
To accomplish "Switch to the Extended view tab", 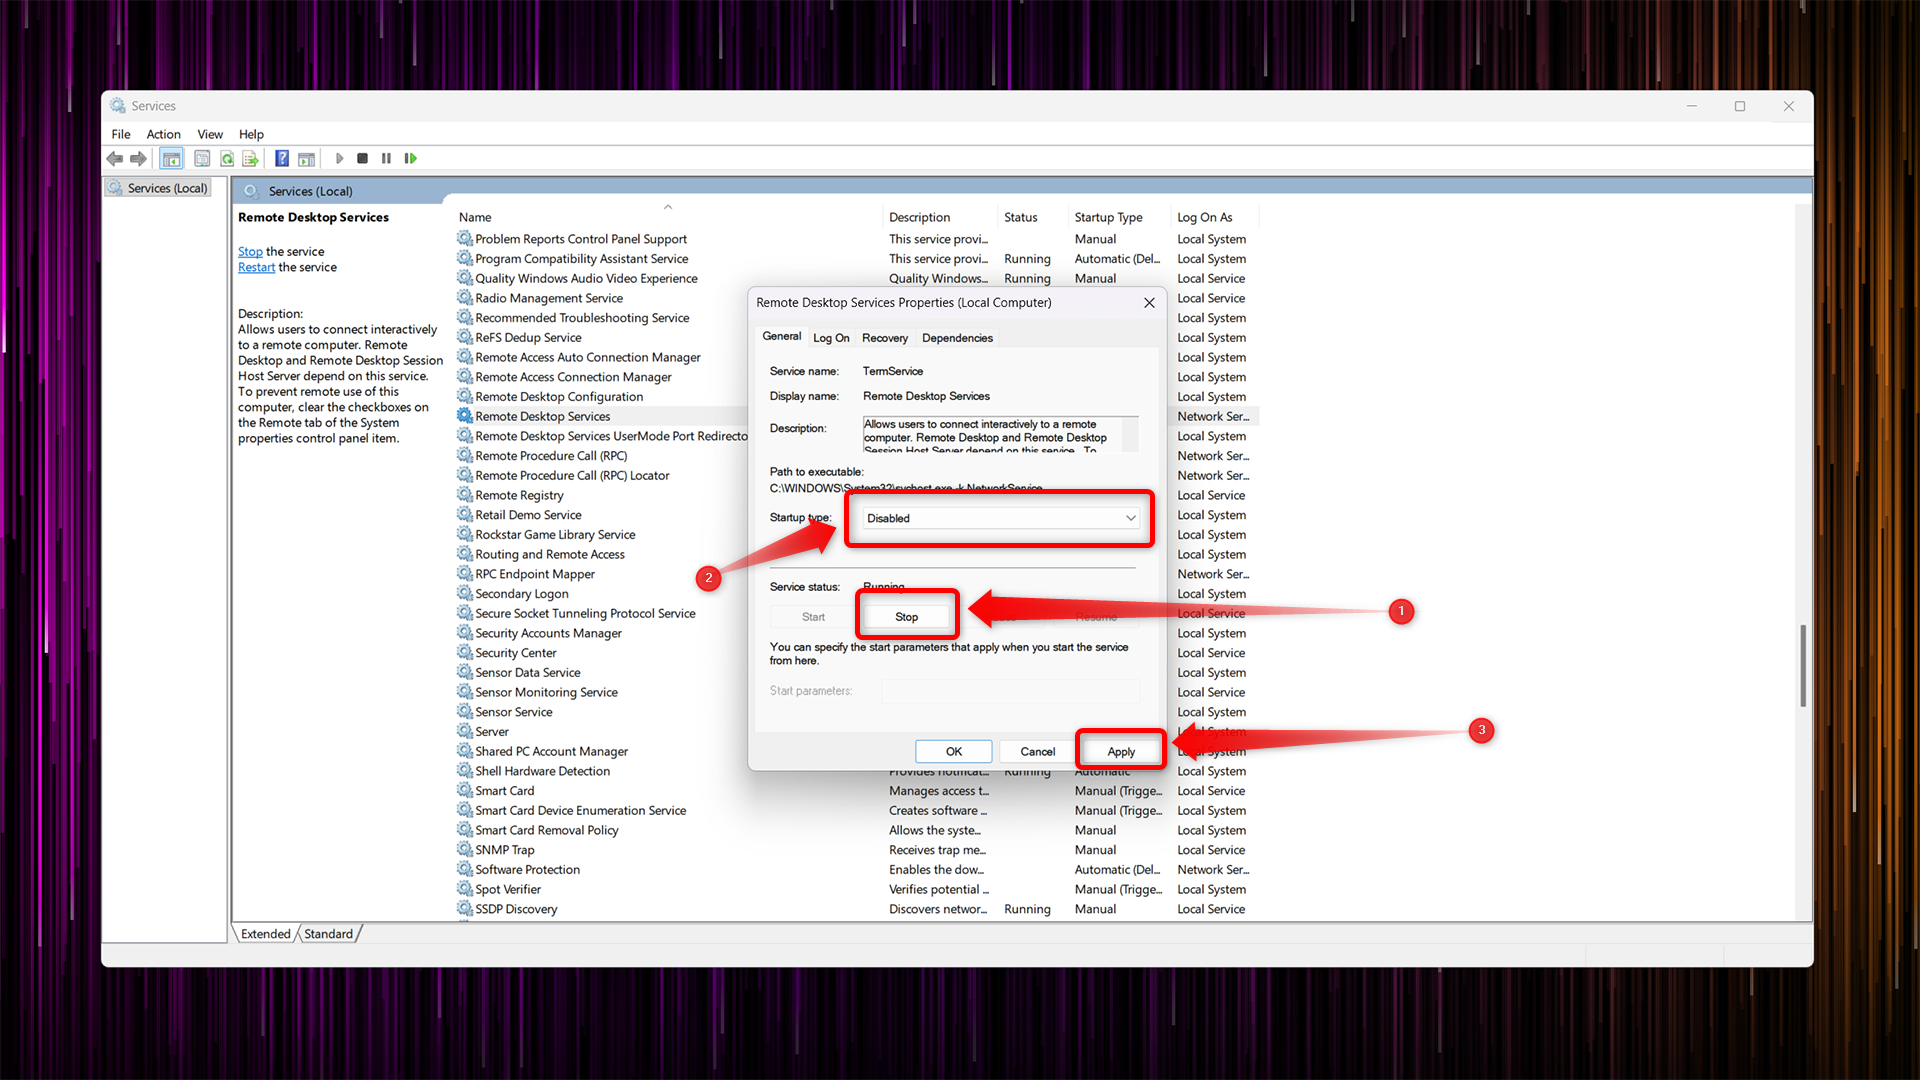I will tap(266, 934).
